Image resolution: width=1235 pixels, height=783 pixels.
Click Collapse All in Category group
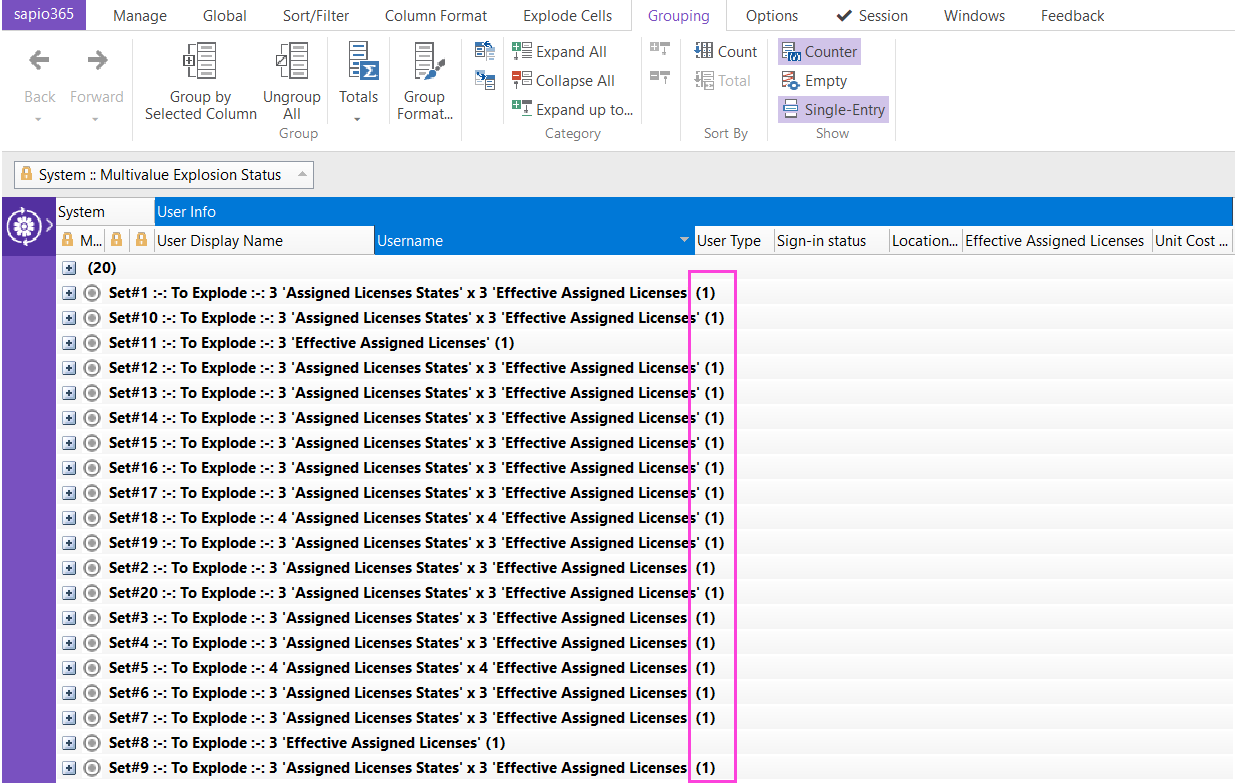pyautogui.click(x=563, y=81)
